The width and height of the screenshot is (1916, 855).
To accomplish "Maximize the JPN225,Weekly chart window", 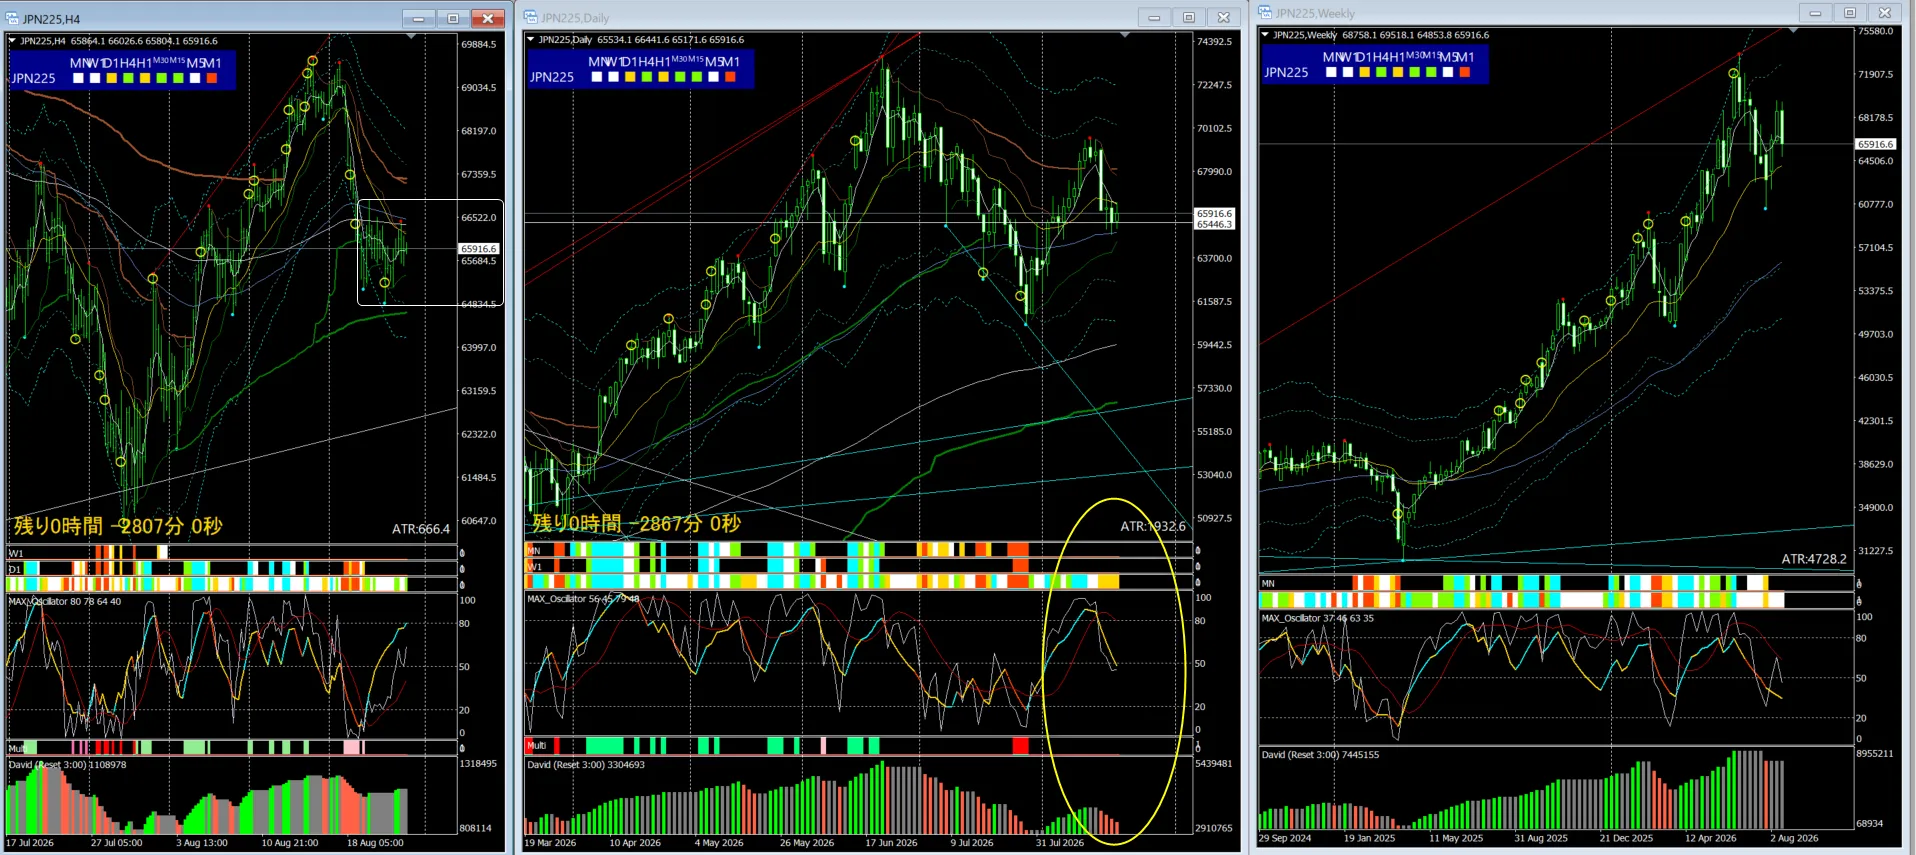I will (1850, 12).
